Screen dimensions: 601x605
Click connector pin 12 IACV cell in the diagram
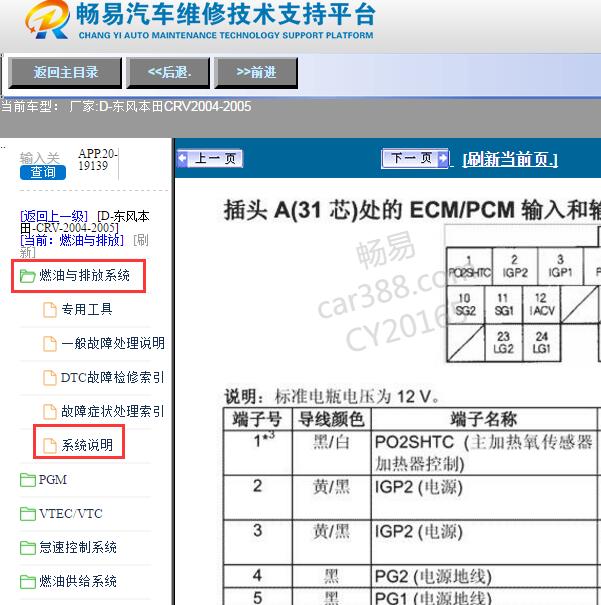[542, 304]
